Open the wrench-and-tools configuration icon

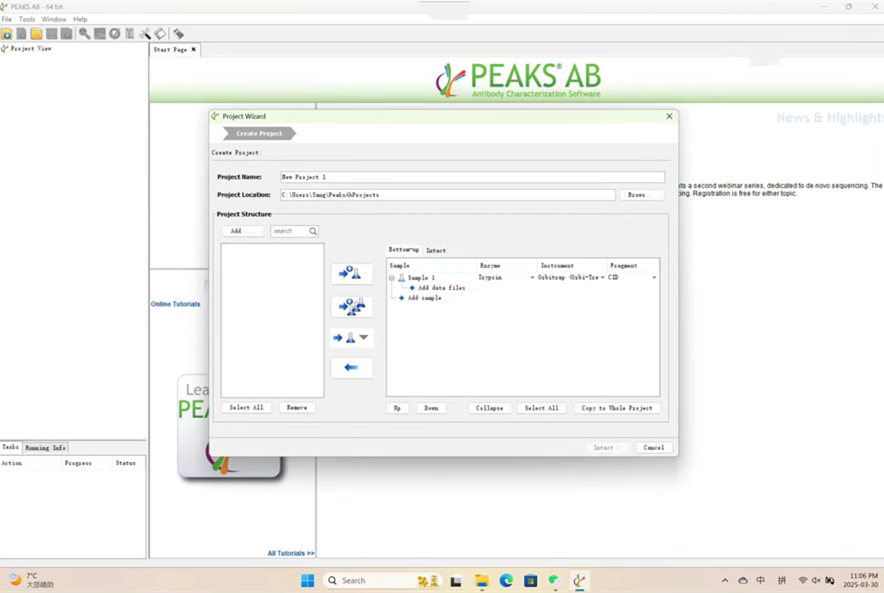[x=145, y=34]
